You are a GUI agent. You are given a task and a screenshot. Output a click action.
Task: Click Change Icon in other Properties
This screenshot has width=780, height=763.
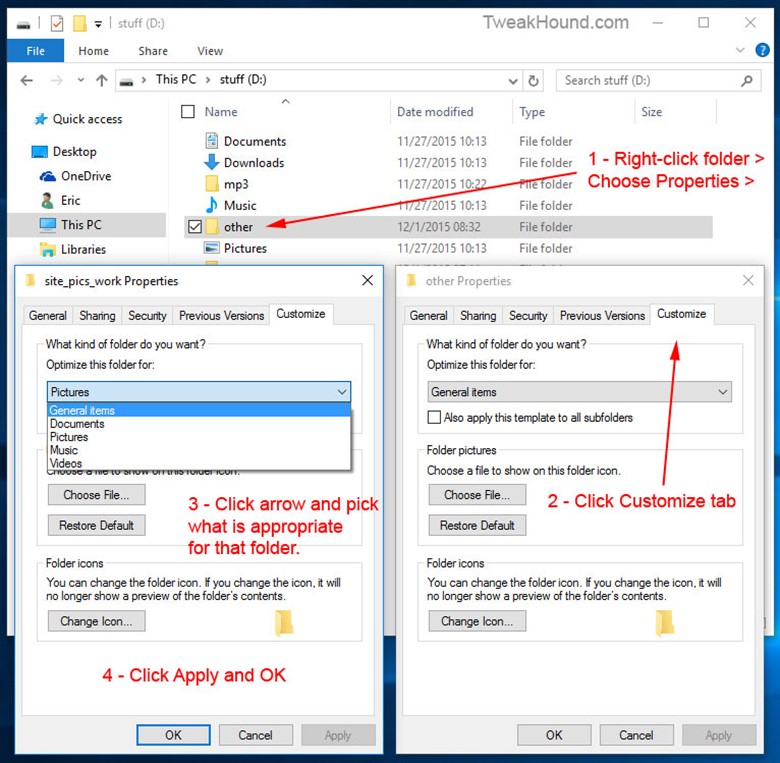point(477,621)
